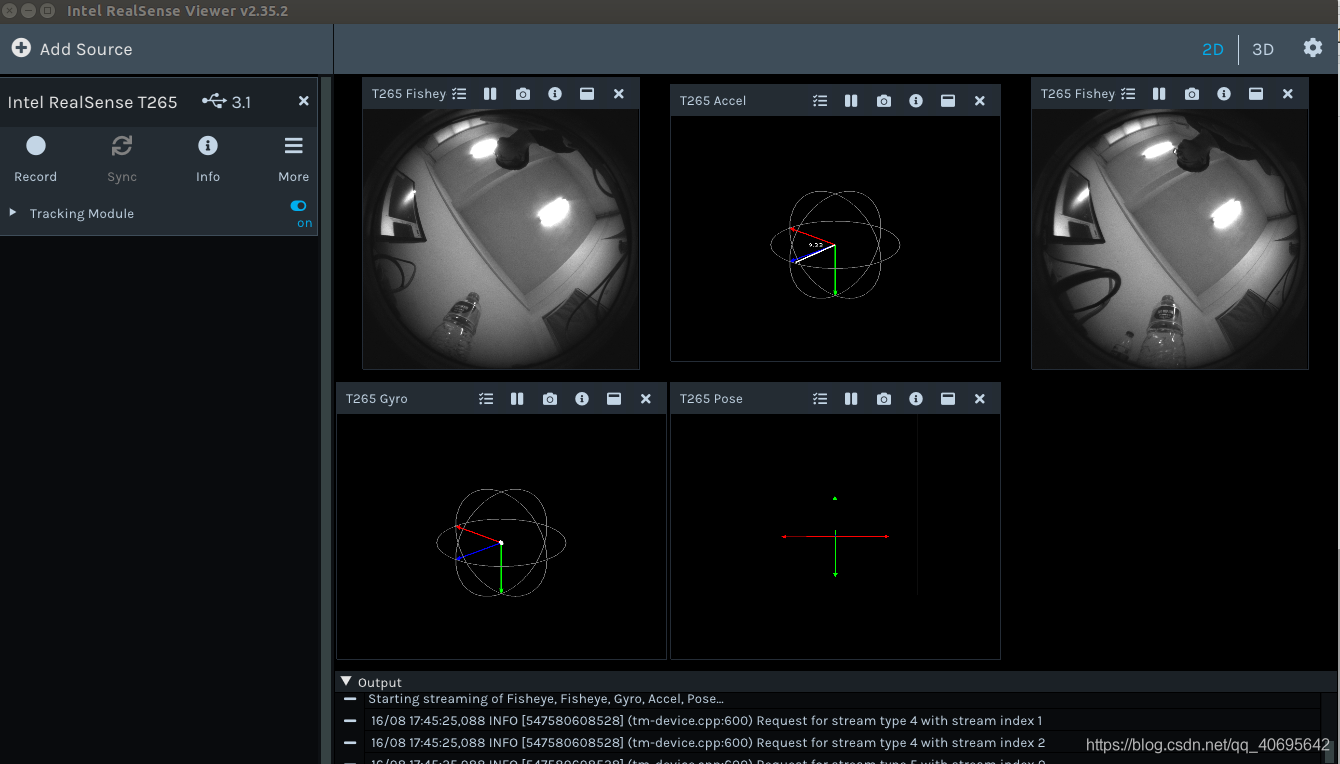The height and width of the screenshot is (764, 1340).
Task: Open metadata list for right Fisheye stream
Action: click(x=1128, y=94)
